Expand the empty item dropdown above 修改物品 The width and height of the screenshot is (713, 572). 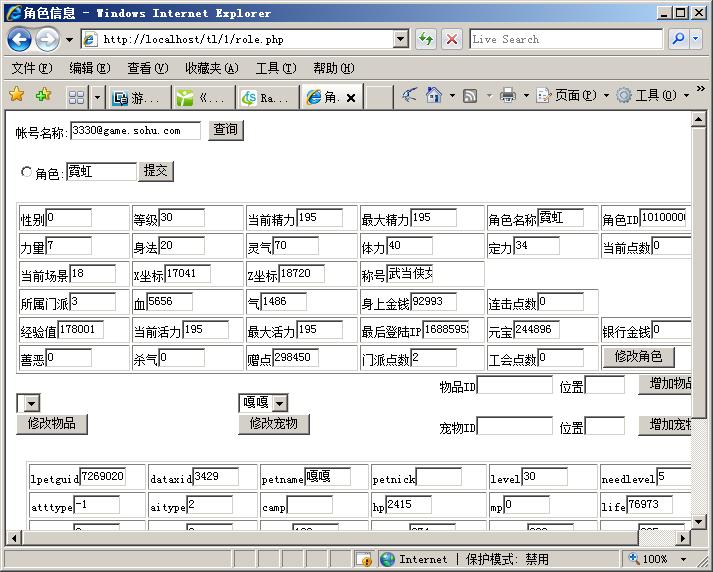pos(32,403)
